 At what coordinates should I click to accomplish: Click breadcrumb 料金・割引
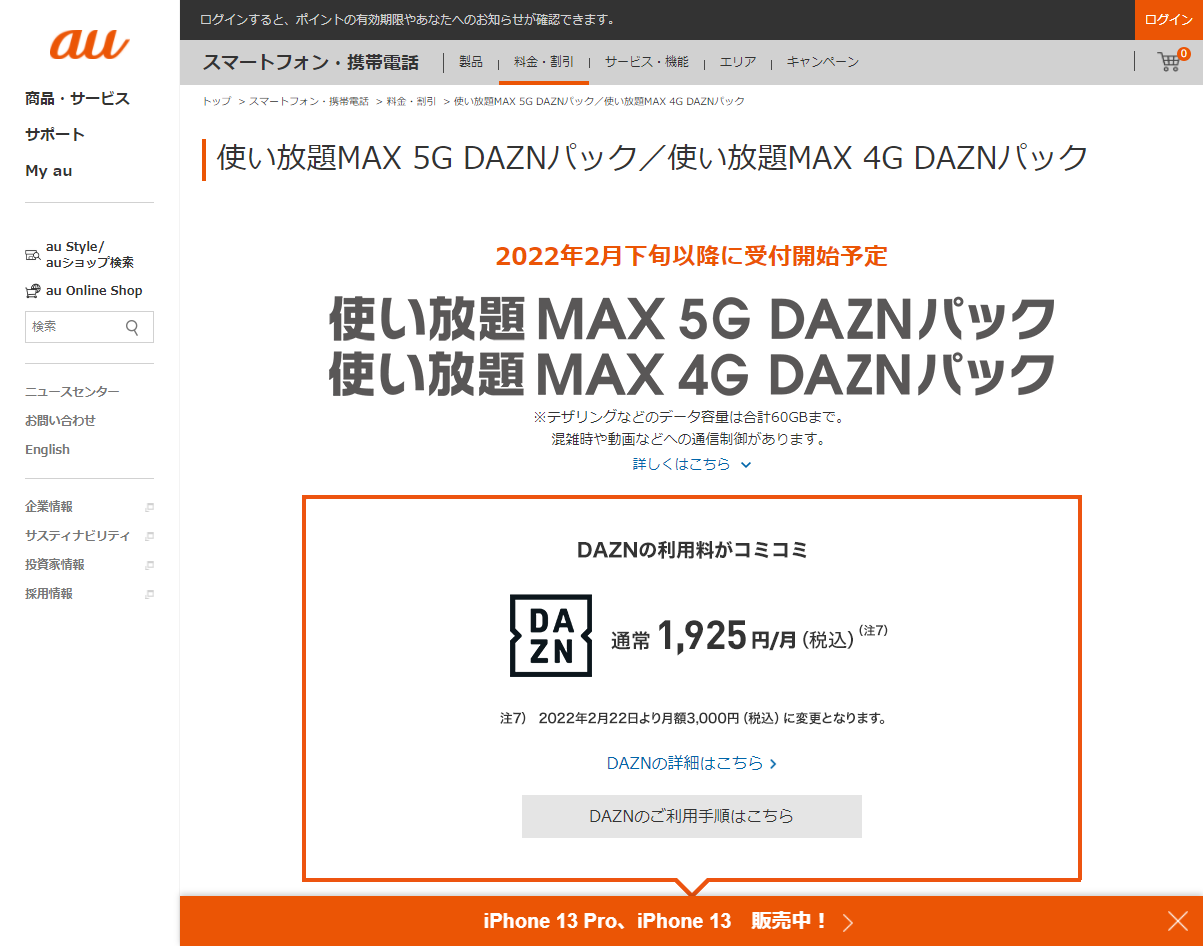tap(411, 102)
